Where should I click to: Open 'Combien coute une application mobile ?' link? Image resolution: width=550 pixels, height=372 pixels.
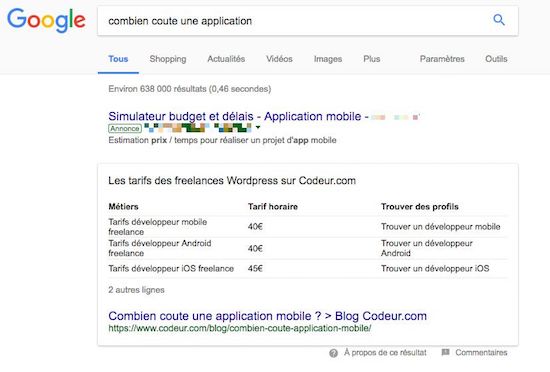pos(267,316)
